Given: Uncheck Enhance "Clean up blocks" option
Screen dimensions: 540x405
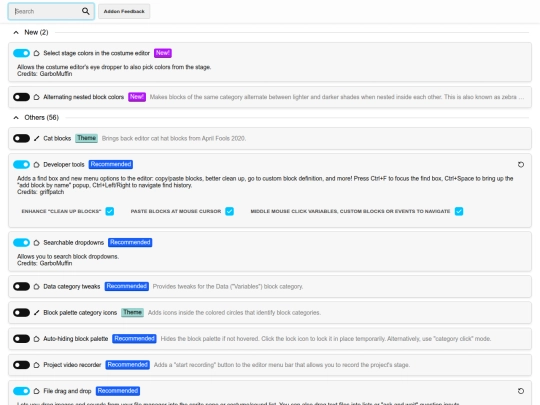Looking at the screenshot, I should tap(110, 211).
